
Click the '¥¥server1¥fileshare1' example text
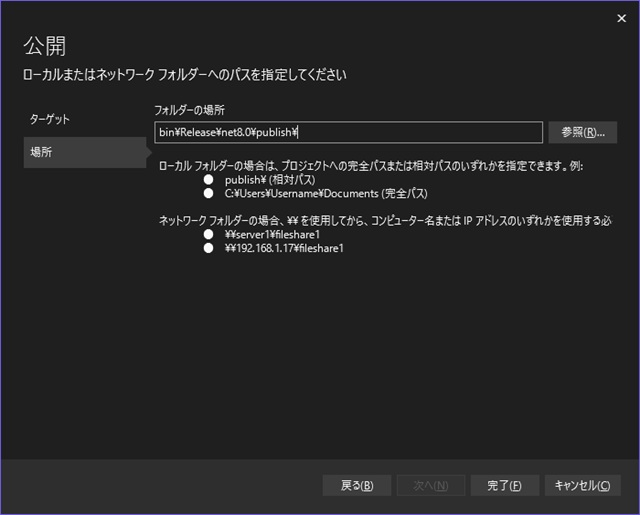272,234
